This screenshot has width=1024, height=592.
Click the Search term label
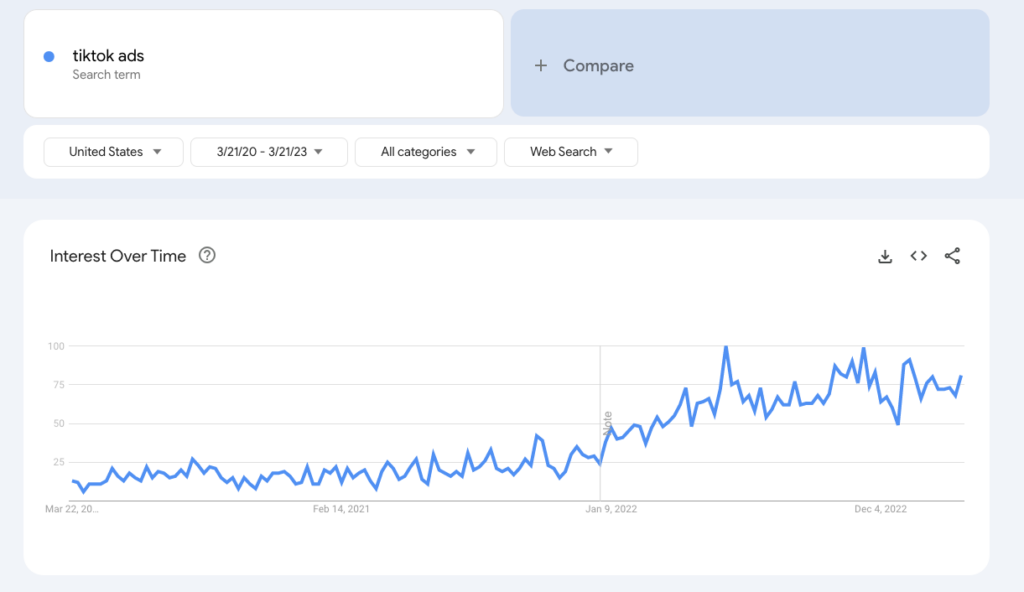pos(106,74)
